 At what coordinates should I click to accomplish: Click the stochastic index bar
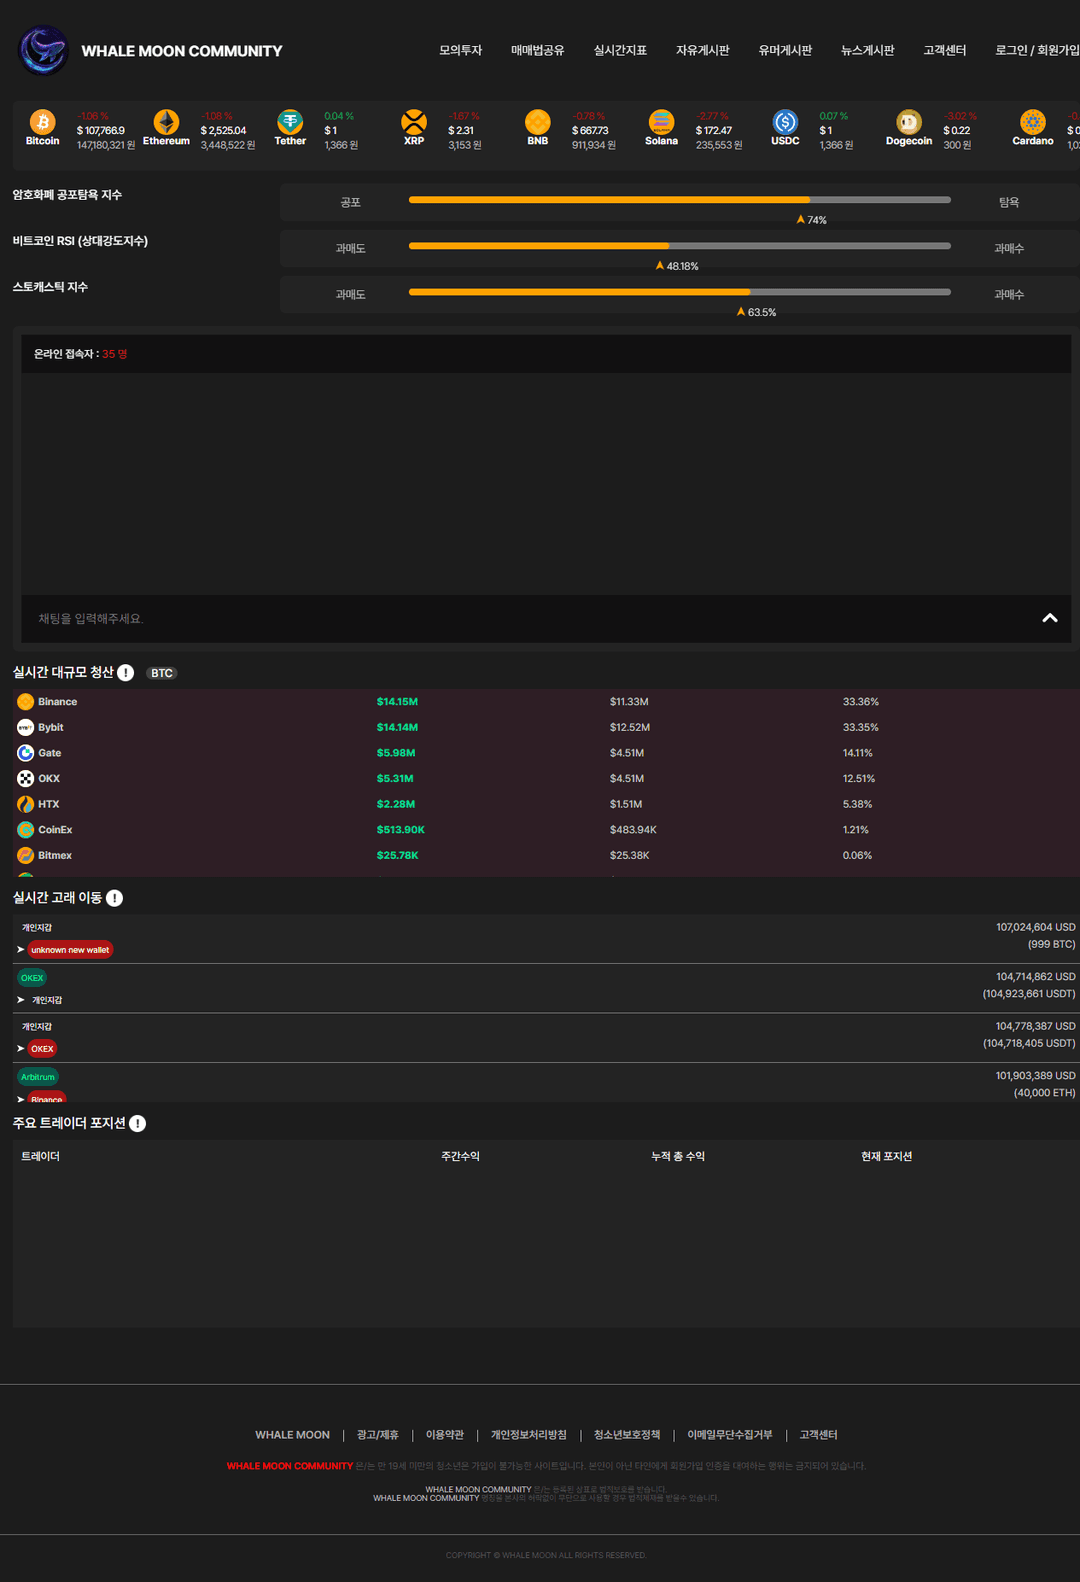680,292
